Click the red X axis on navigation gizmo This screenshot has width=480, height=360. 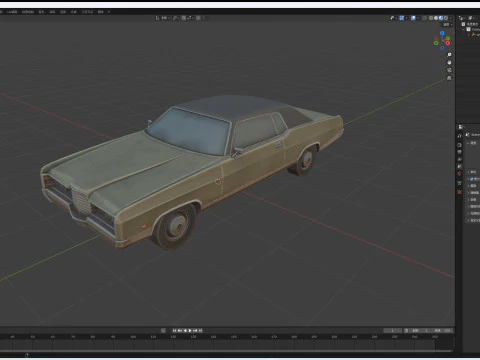(x=448, y=43)
